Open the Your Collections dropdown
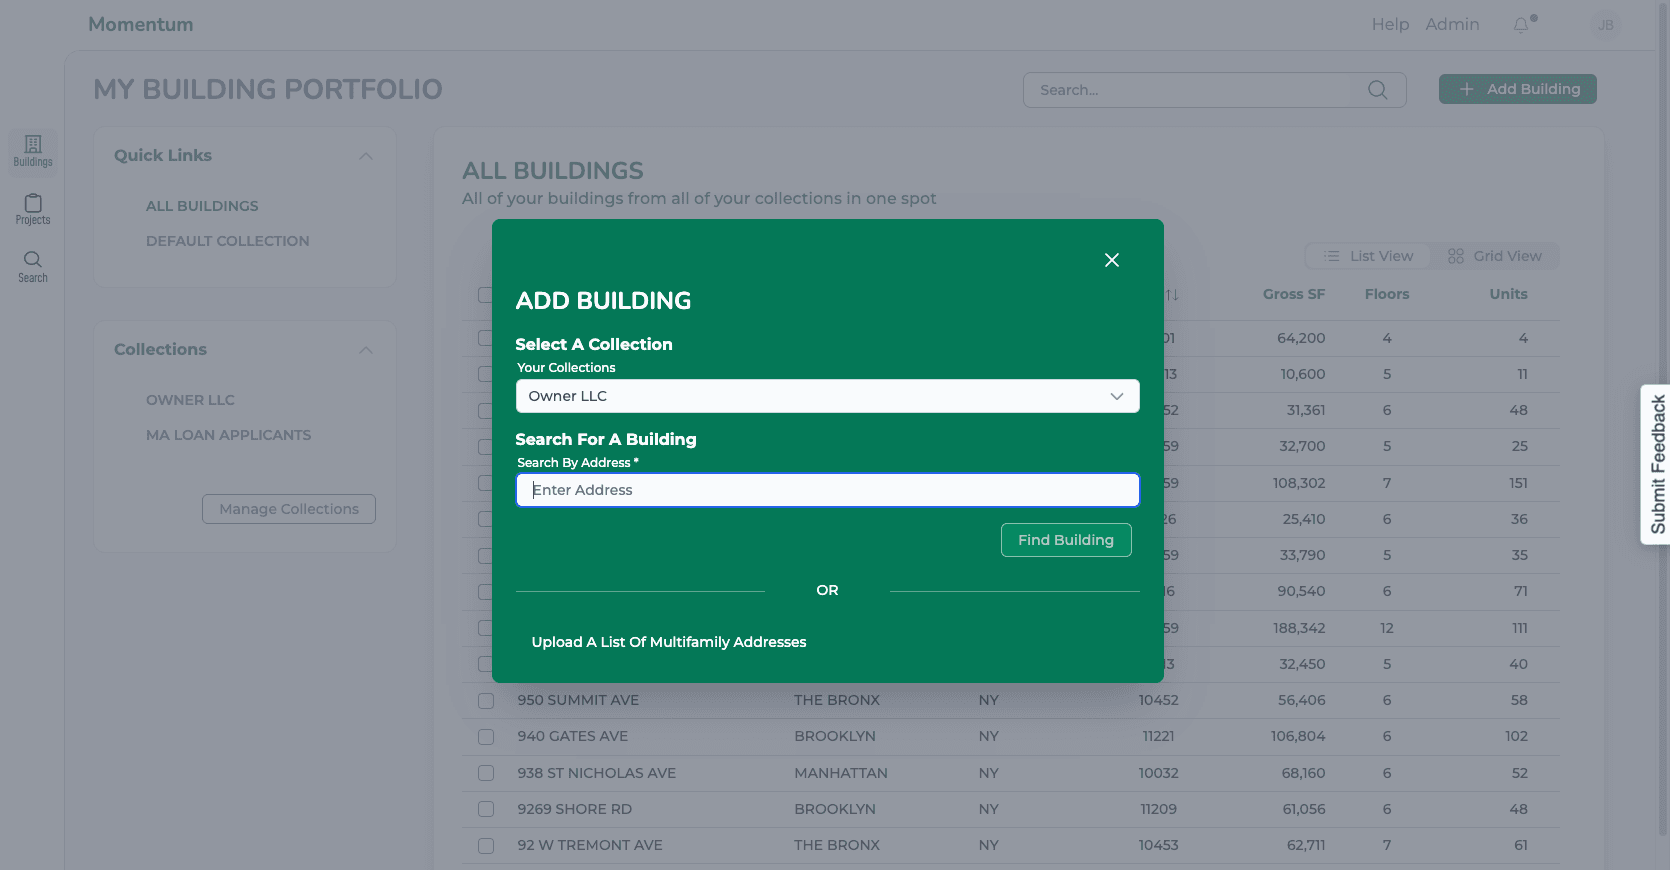The image size is (1670, 870). click(828, 396)
